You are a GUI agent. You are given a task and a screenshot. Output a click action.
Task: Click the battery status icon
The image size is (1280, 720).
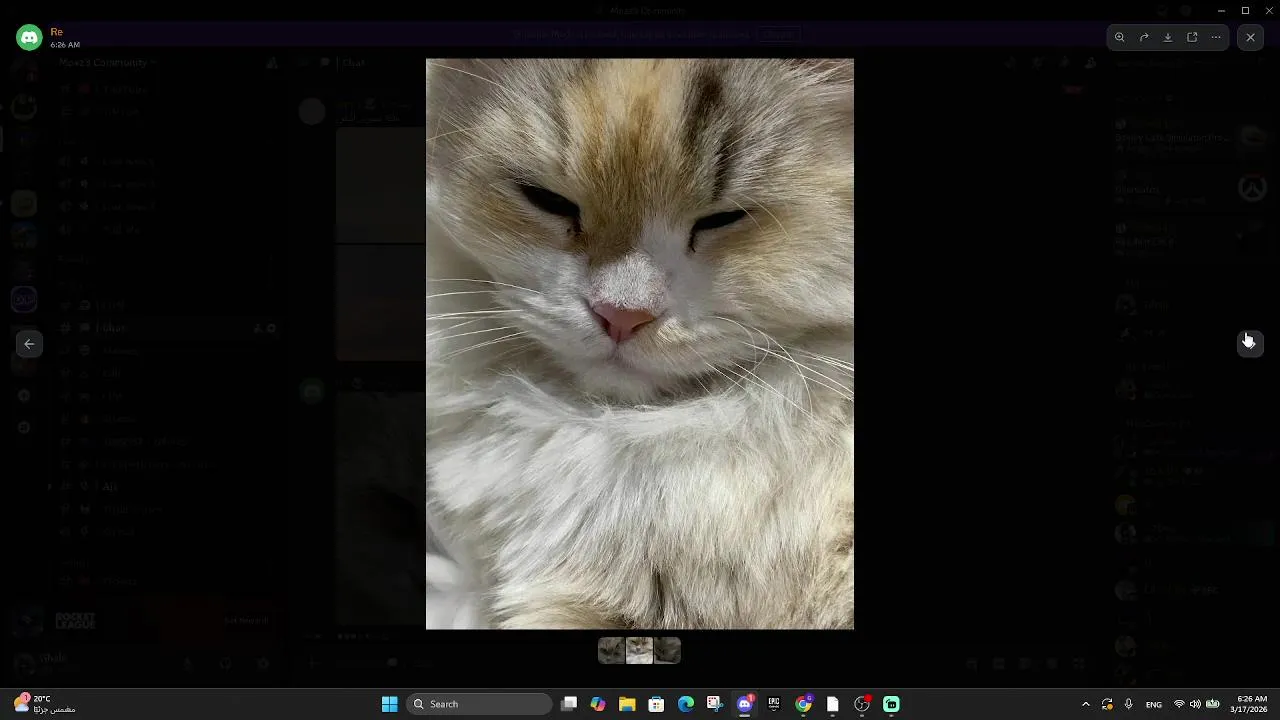coord(1213,704)
